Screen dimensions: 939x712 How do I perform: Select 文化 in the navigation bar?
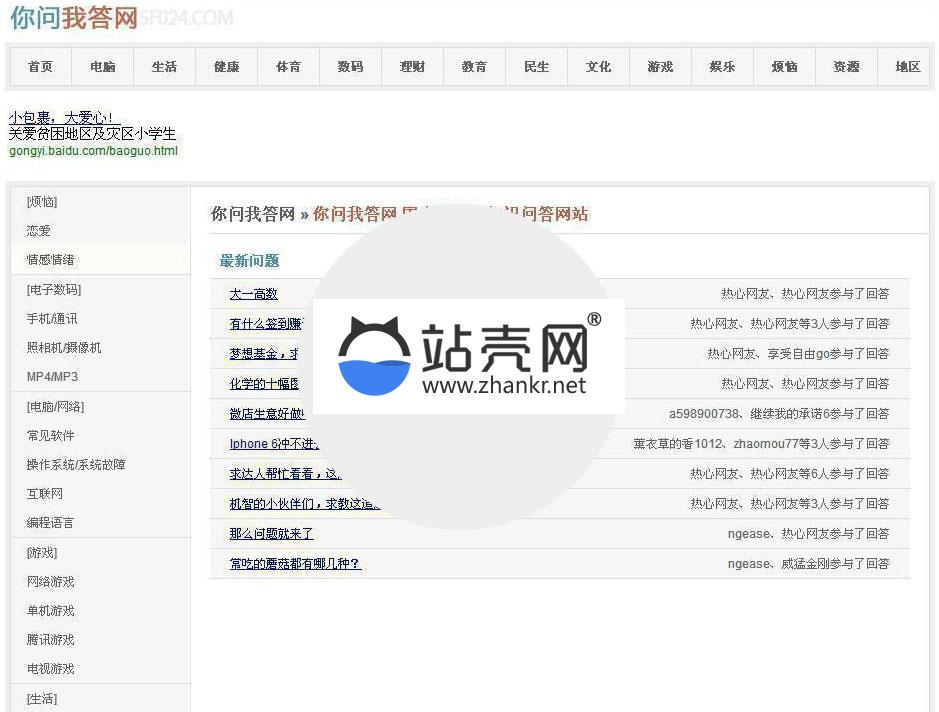598,66
